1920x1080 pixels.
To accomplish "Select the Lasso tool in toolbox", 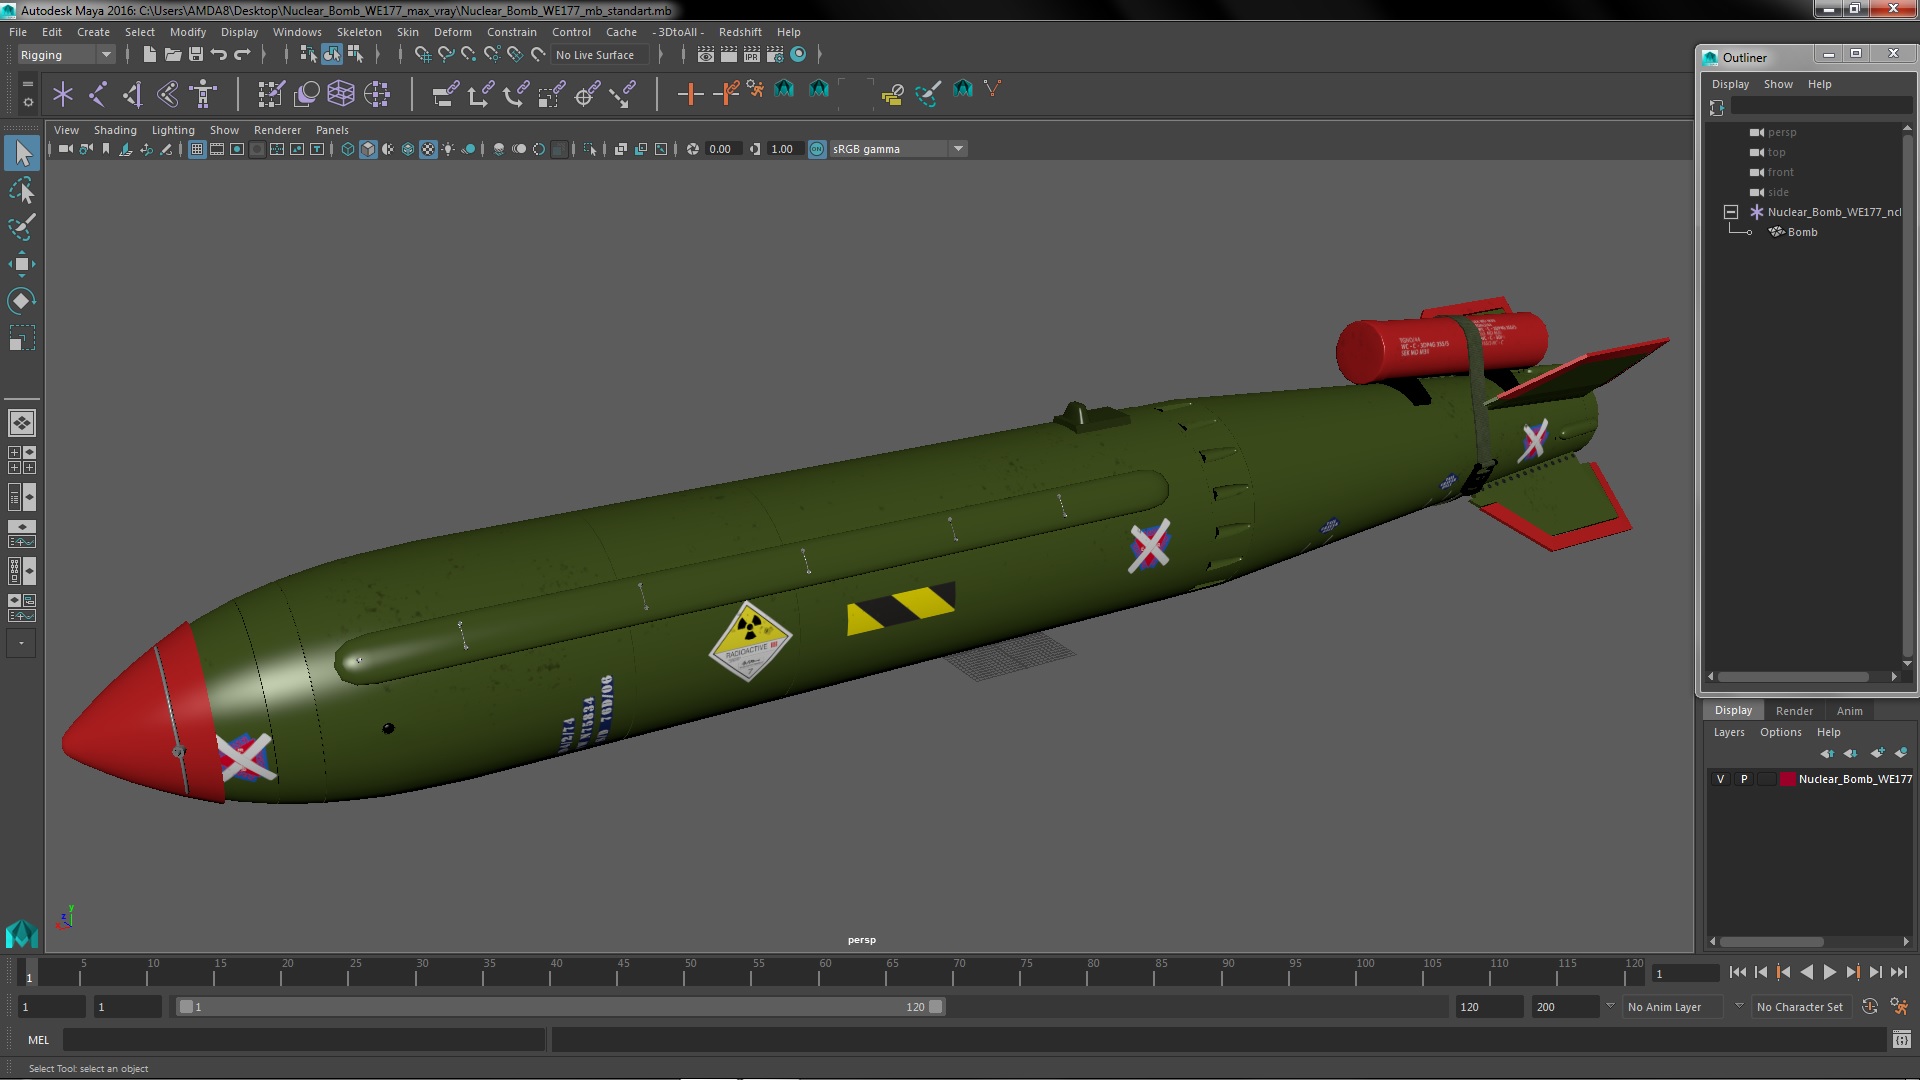I will [21, 190].
